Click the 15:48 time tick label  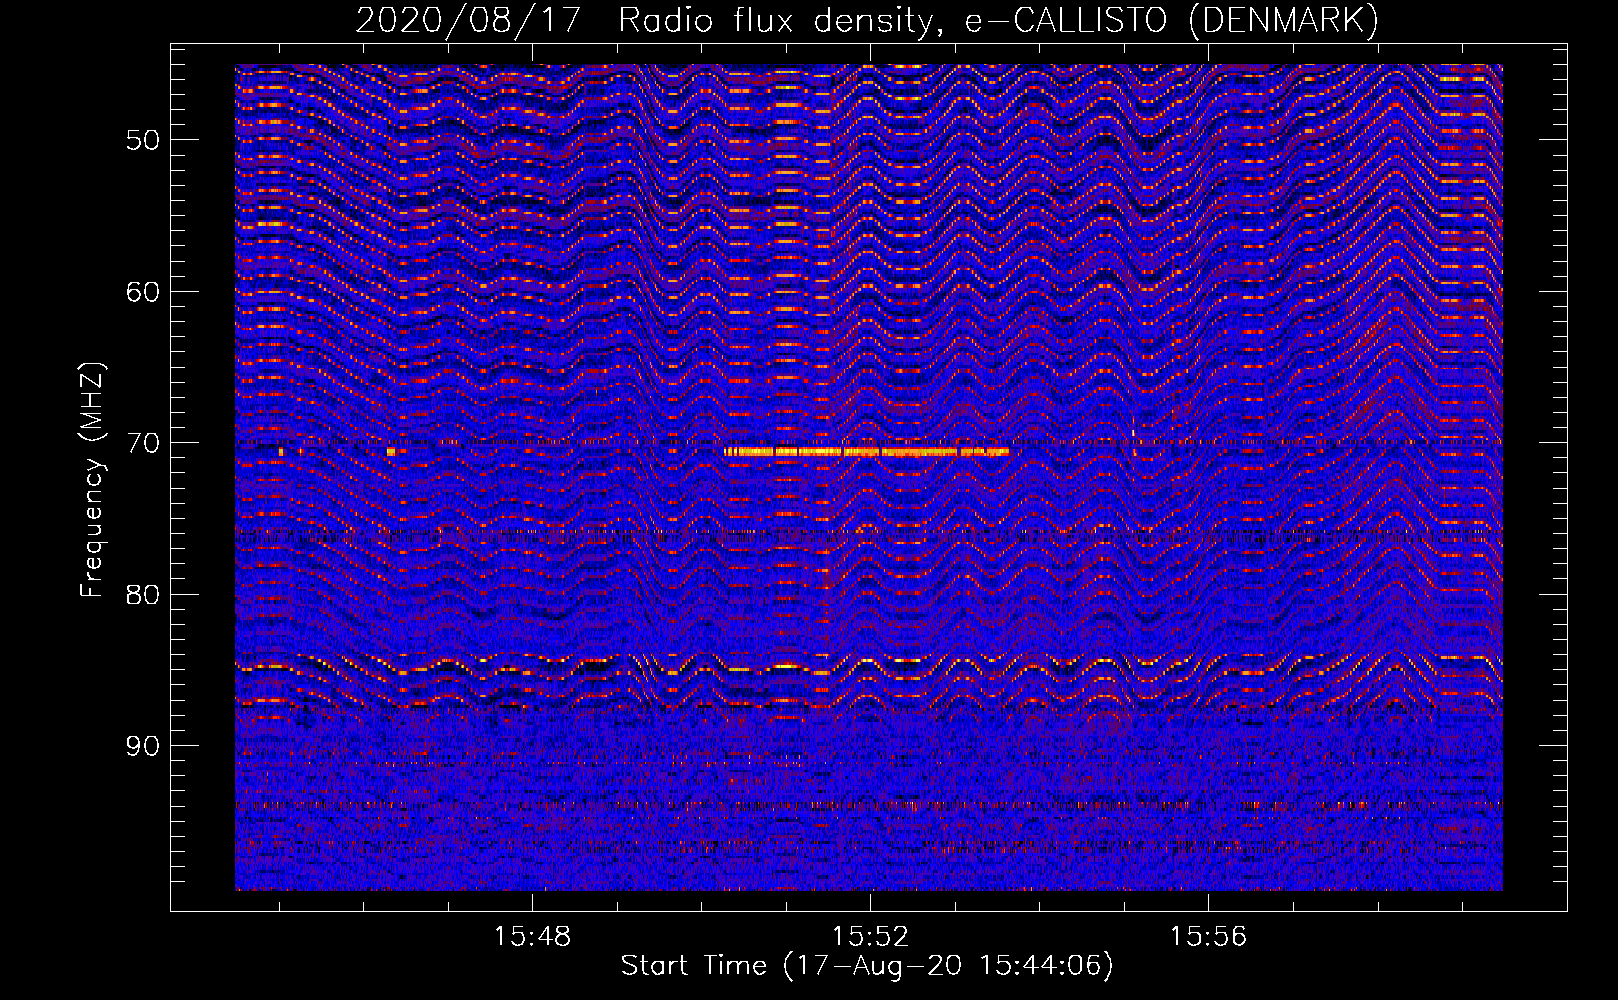(532, 937)
